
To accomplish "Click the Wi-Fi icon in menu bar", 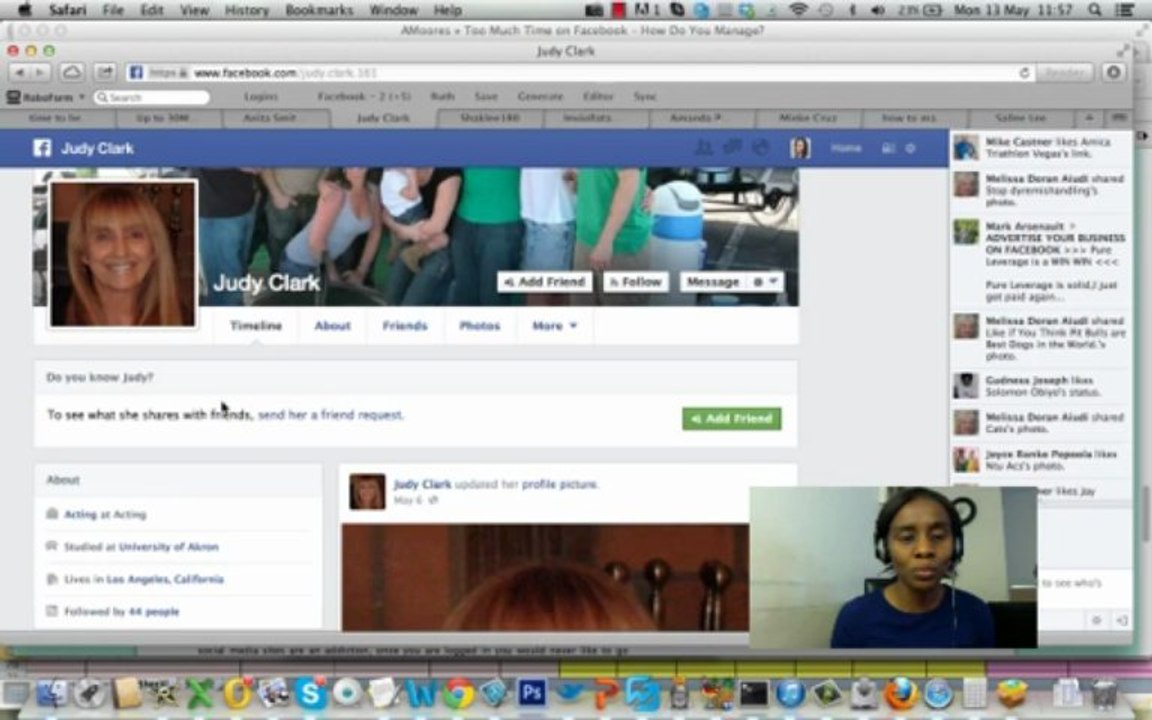I will (799, 10).
